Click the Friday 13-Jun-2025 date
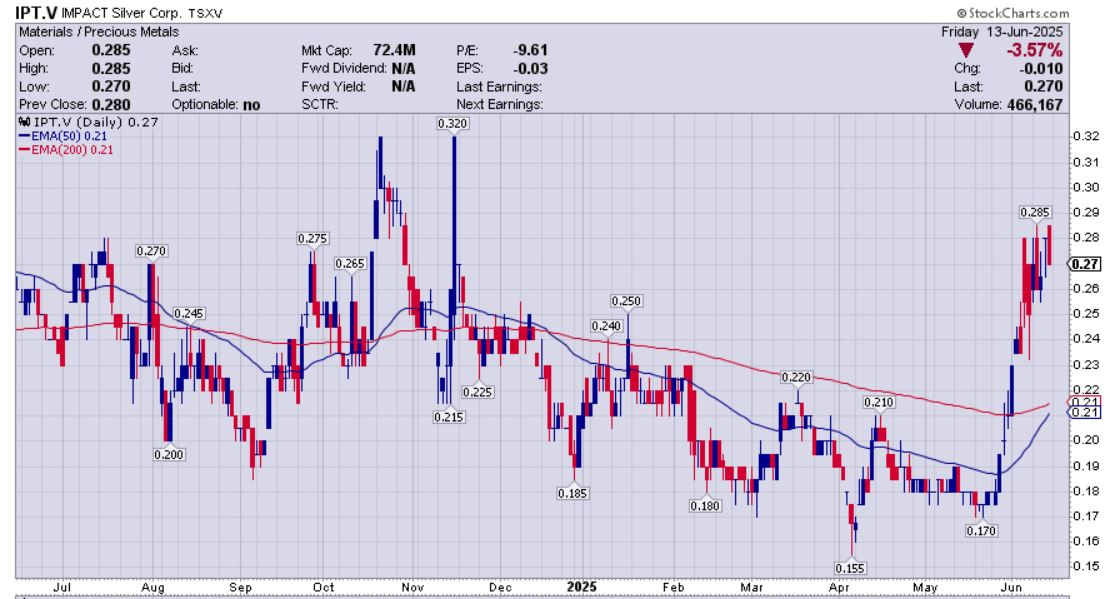Screen dimensions: 1110x599 (1002, 32)
